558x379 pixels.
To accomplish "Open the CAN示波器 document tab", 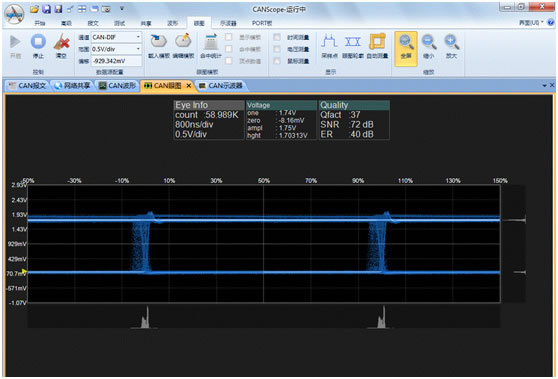I will pos(221,85).
